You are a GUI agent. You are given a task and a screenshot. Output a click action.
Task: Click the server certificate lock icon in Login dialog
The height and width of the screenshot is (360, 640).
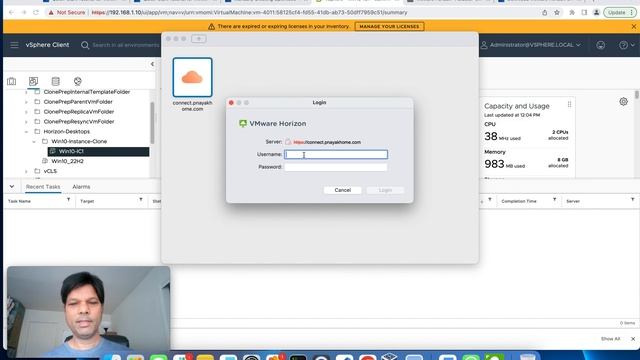[288, 142]
